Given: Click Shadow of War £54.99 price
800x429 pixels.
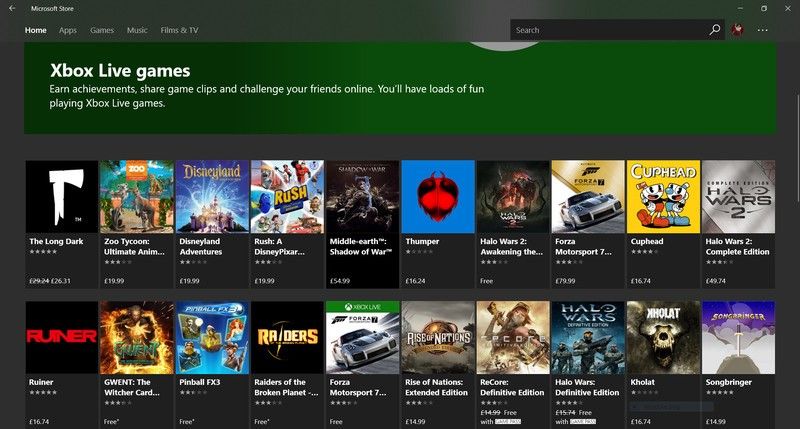Looking at the screenshot, I should coord(339,281).
